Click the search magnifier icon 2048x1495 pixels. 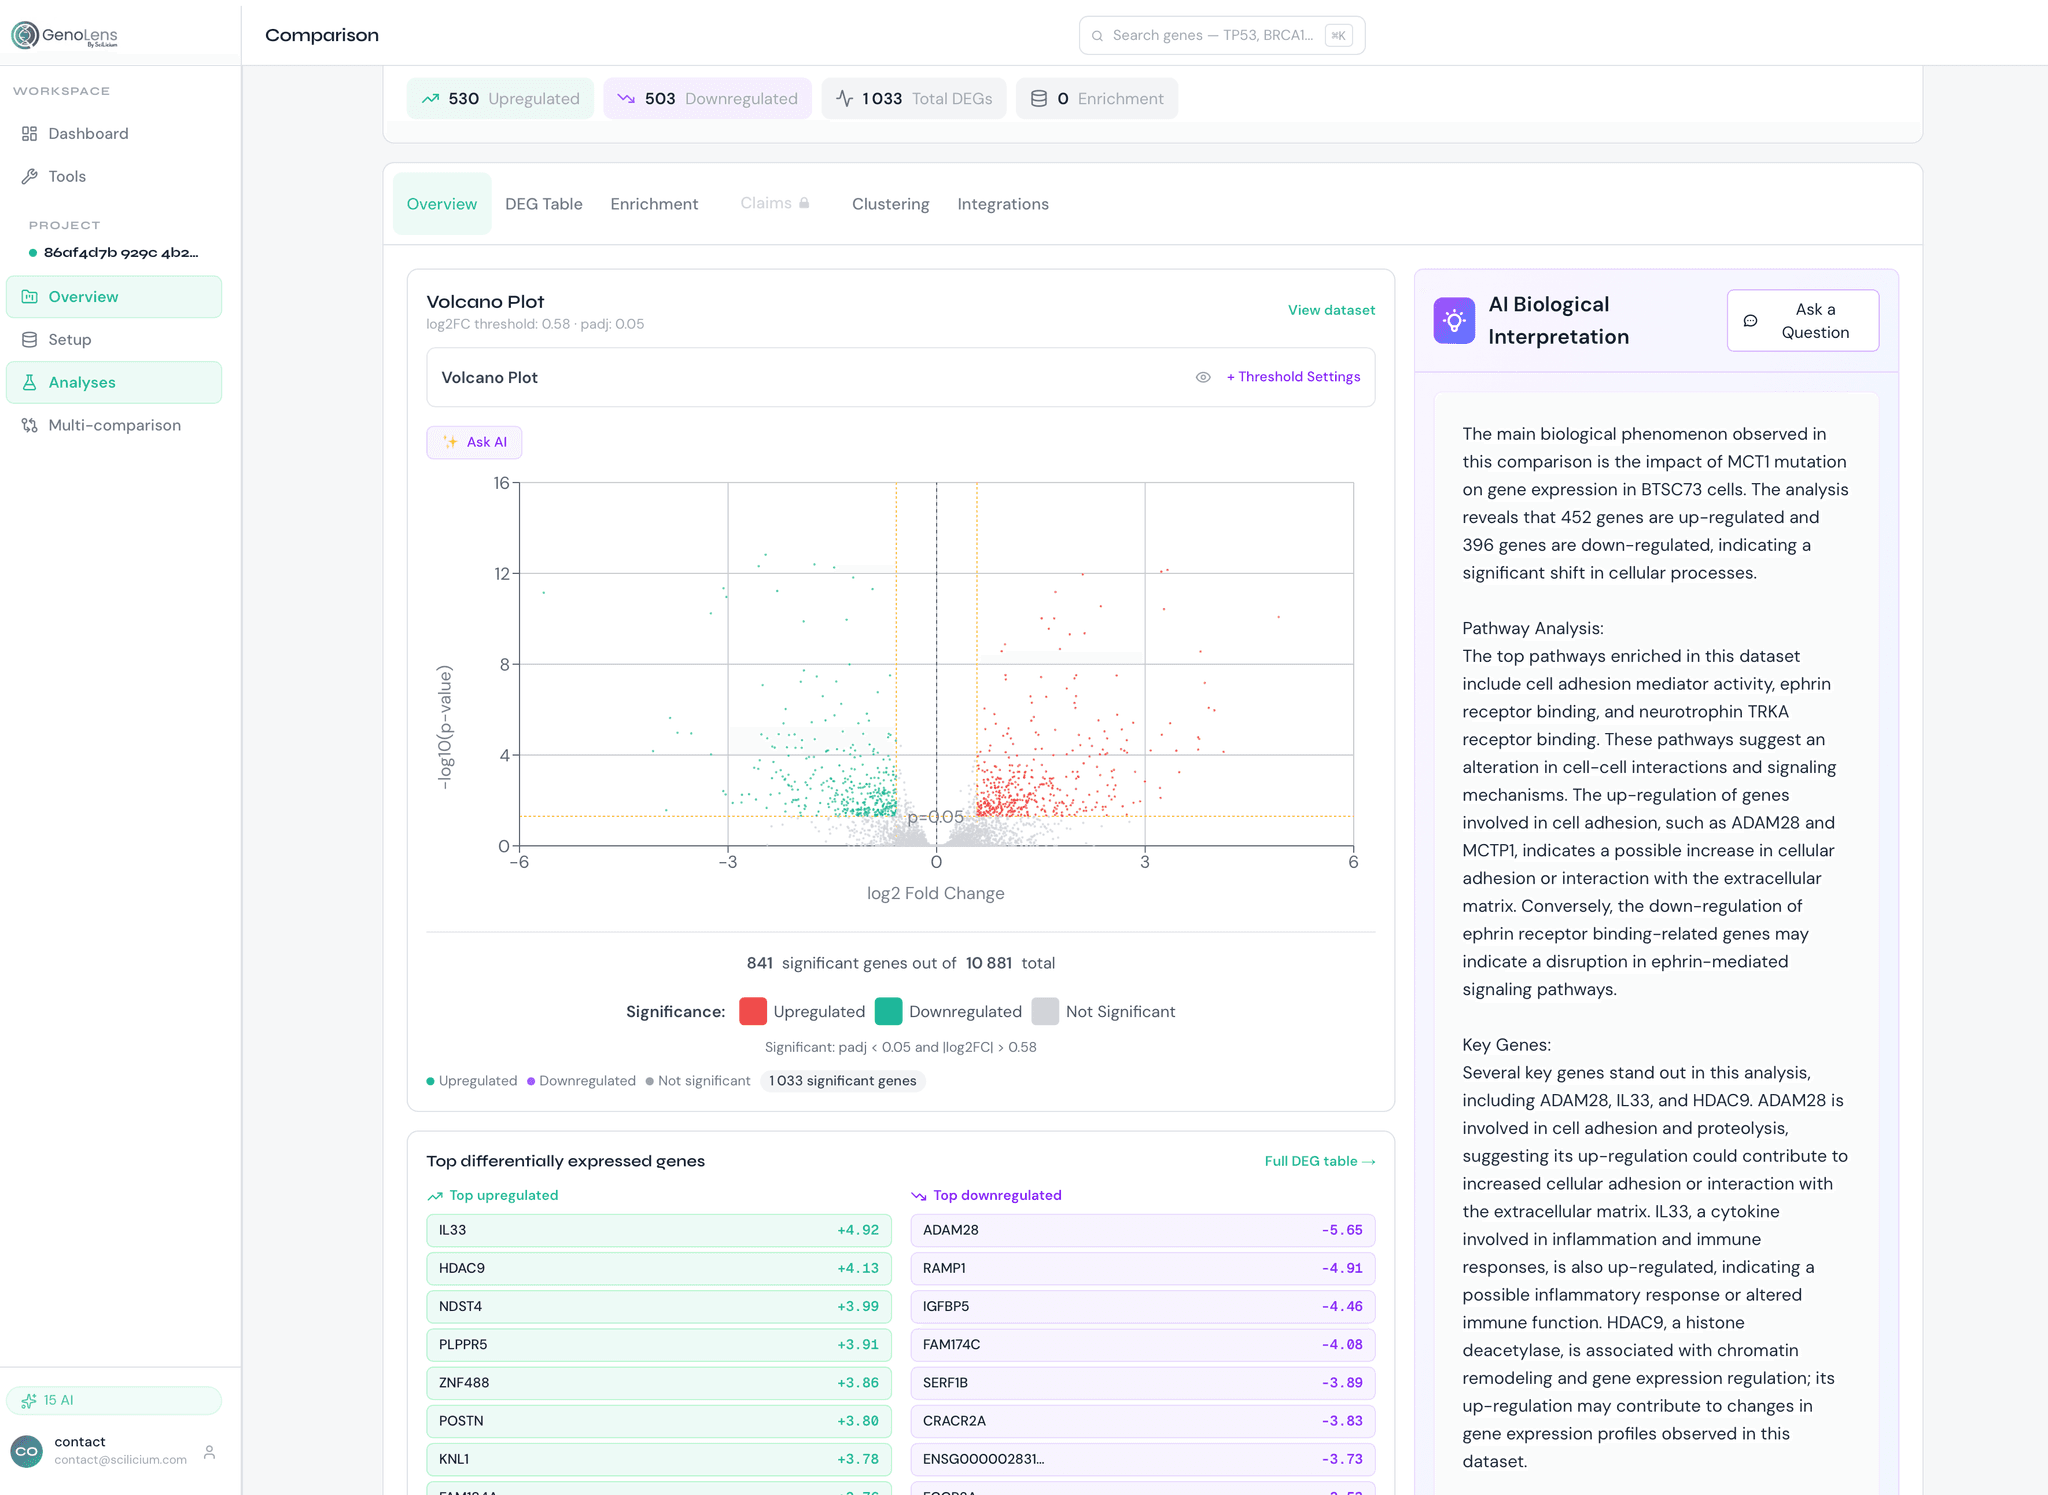point(1097,36)
